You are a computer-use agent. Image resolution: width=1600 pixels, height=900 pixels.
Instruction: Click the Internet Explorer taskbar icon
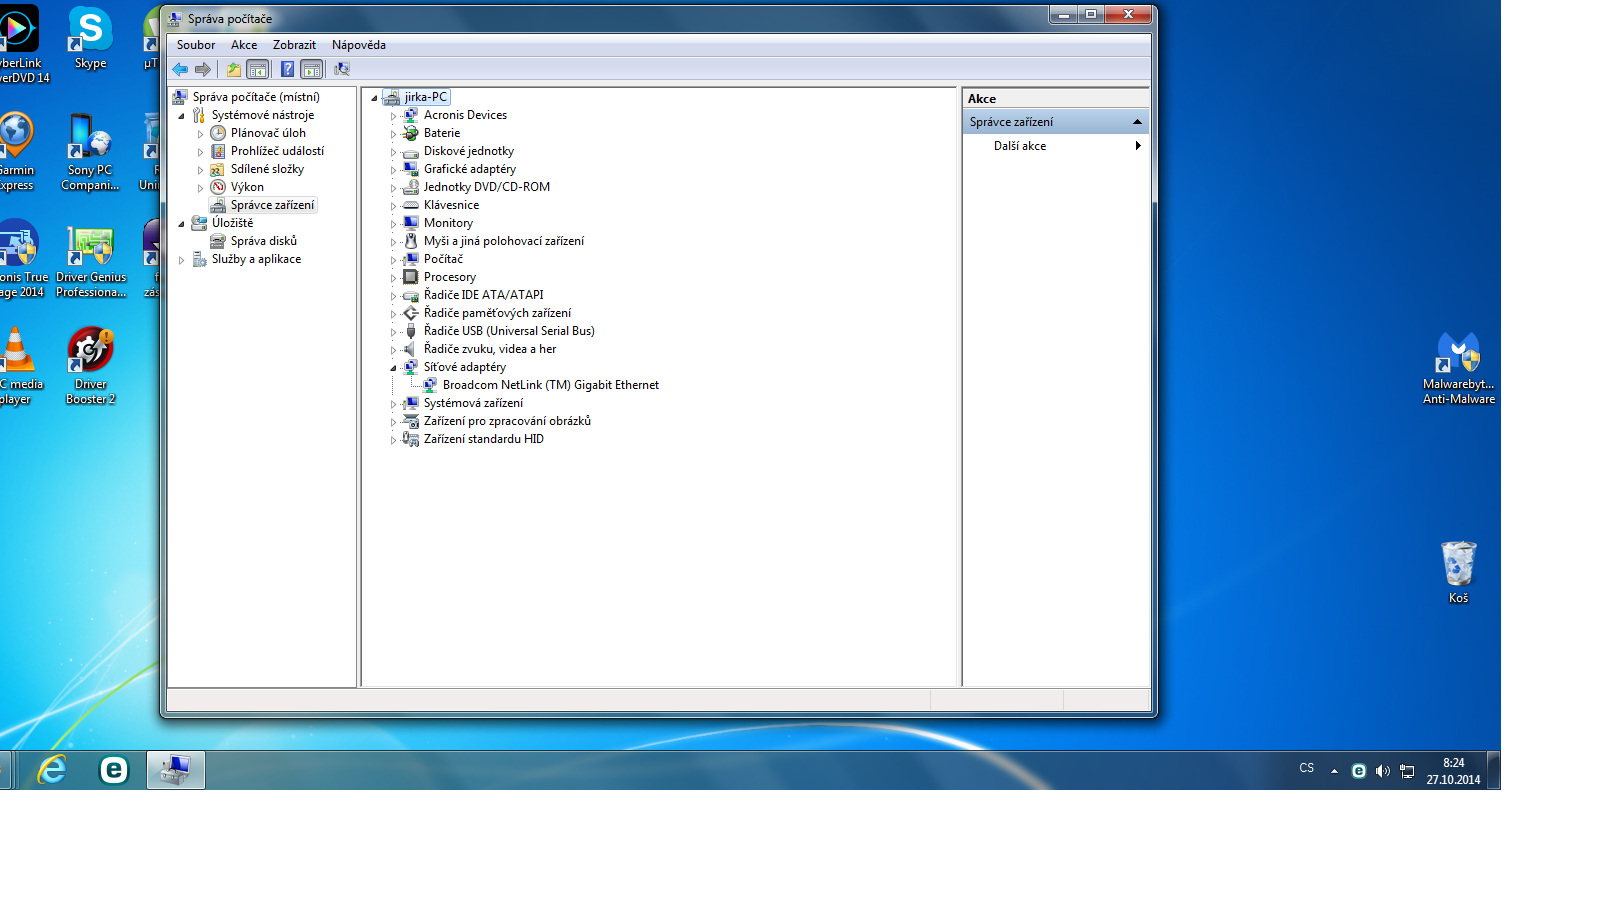click(52, 770)
